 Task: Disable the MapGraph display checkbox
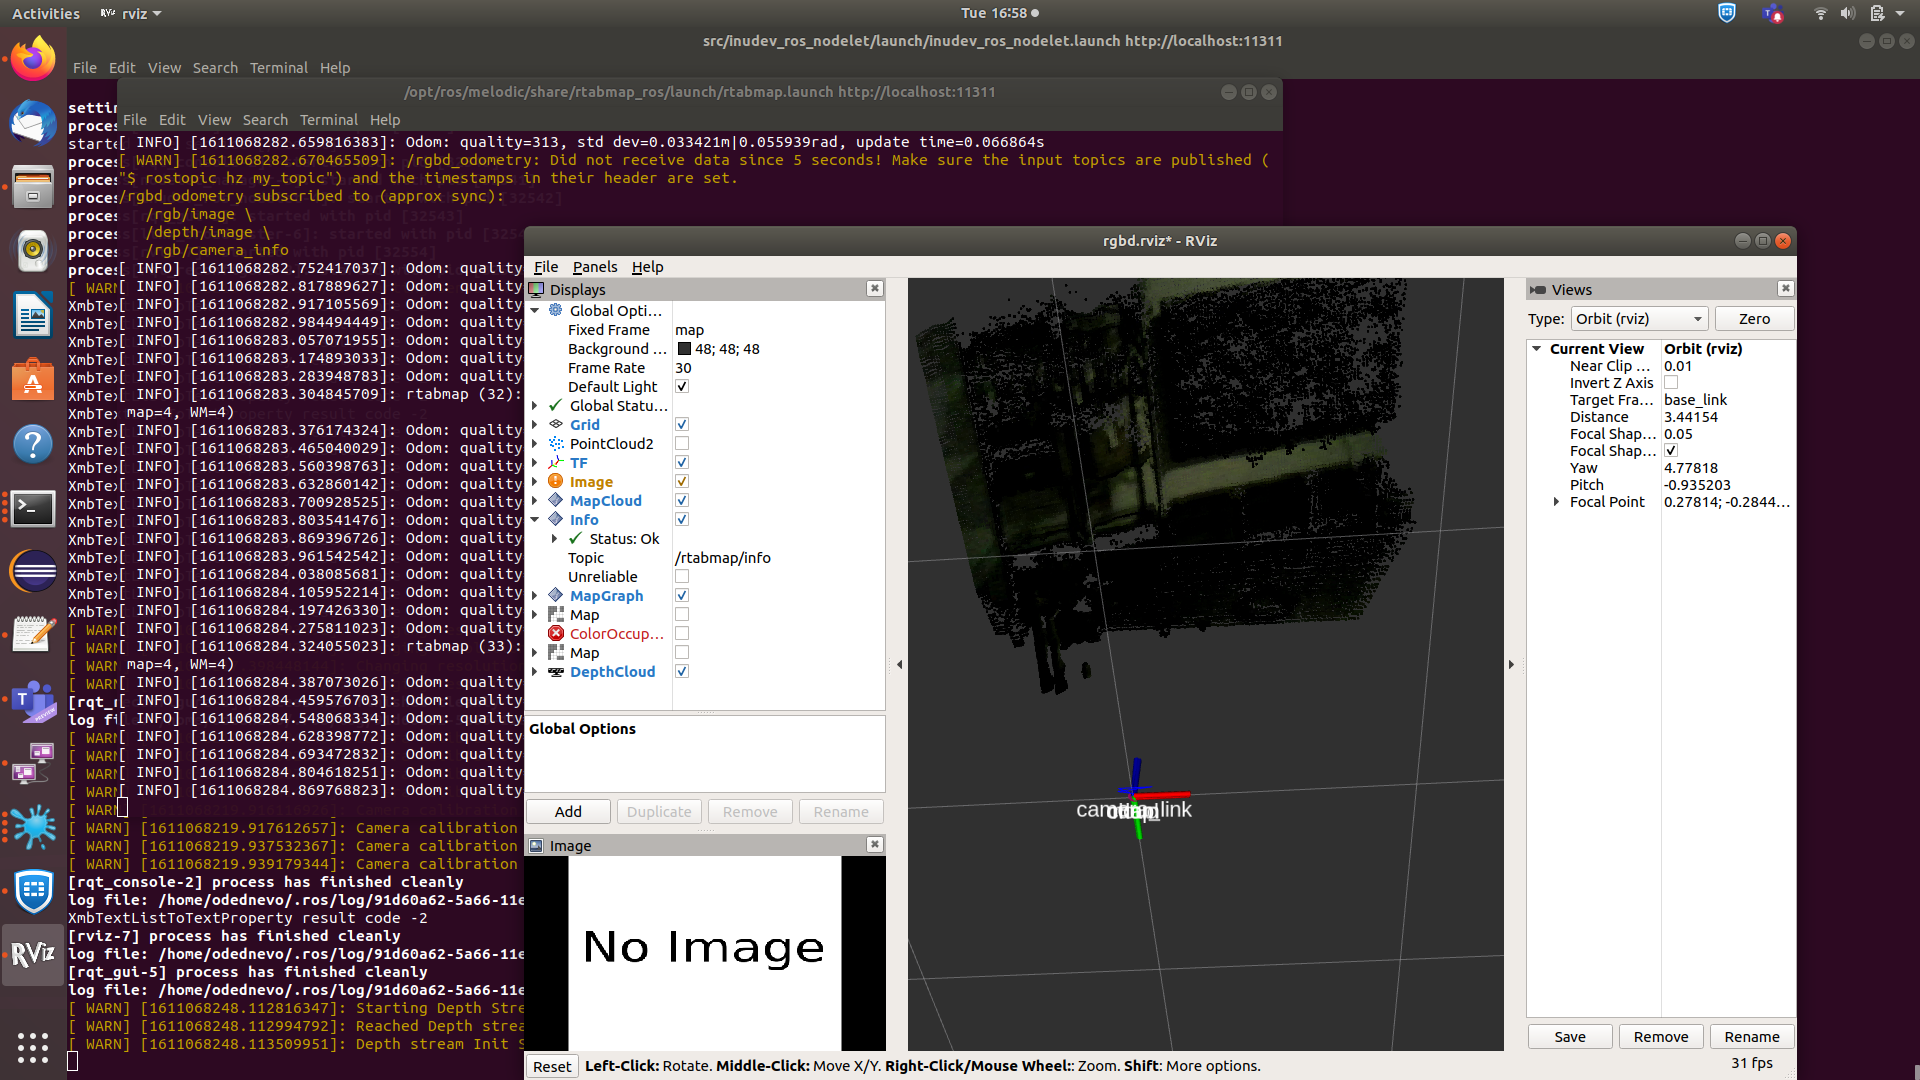682,595
